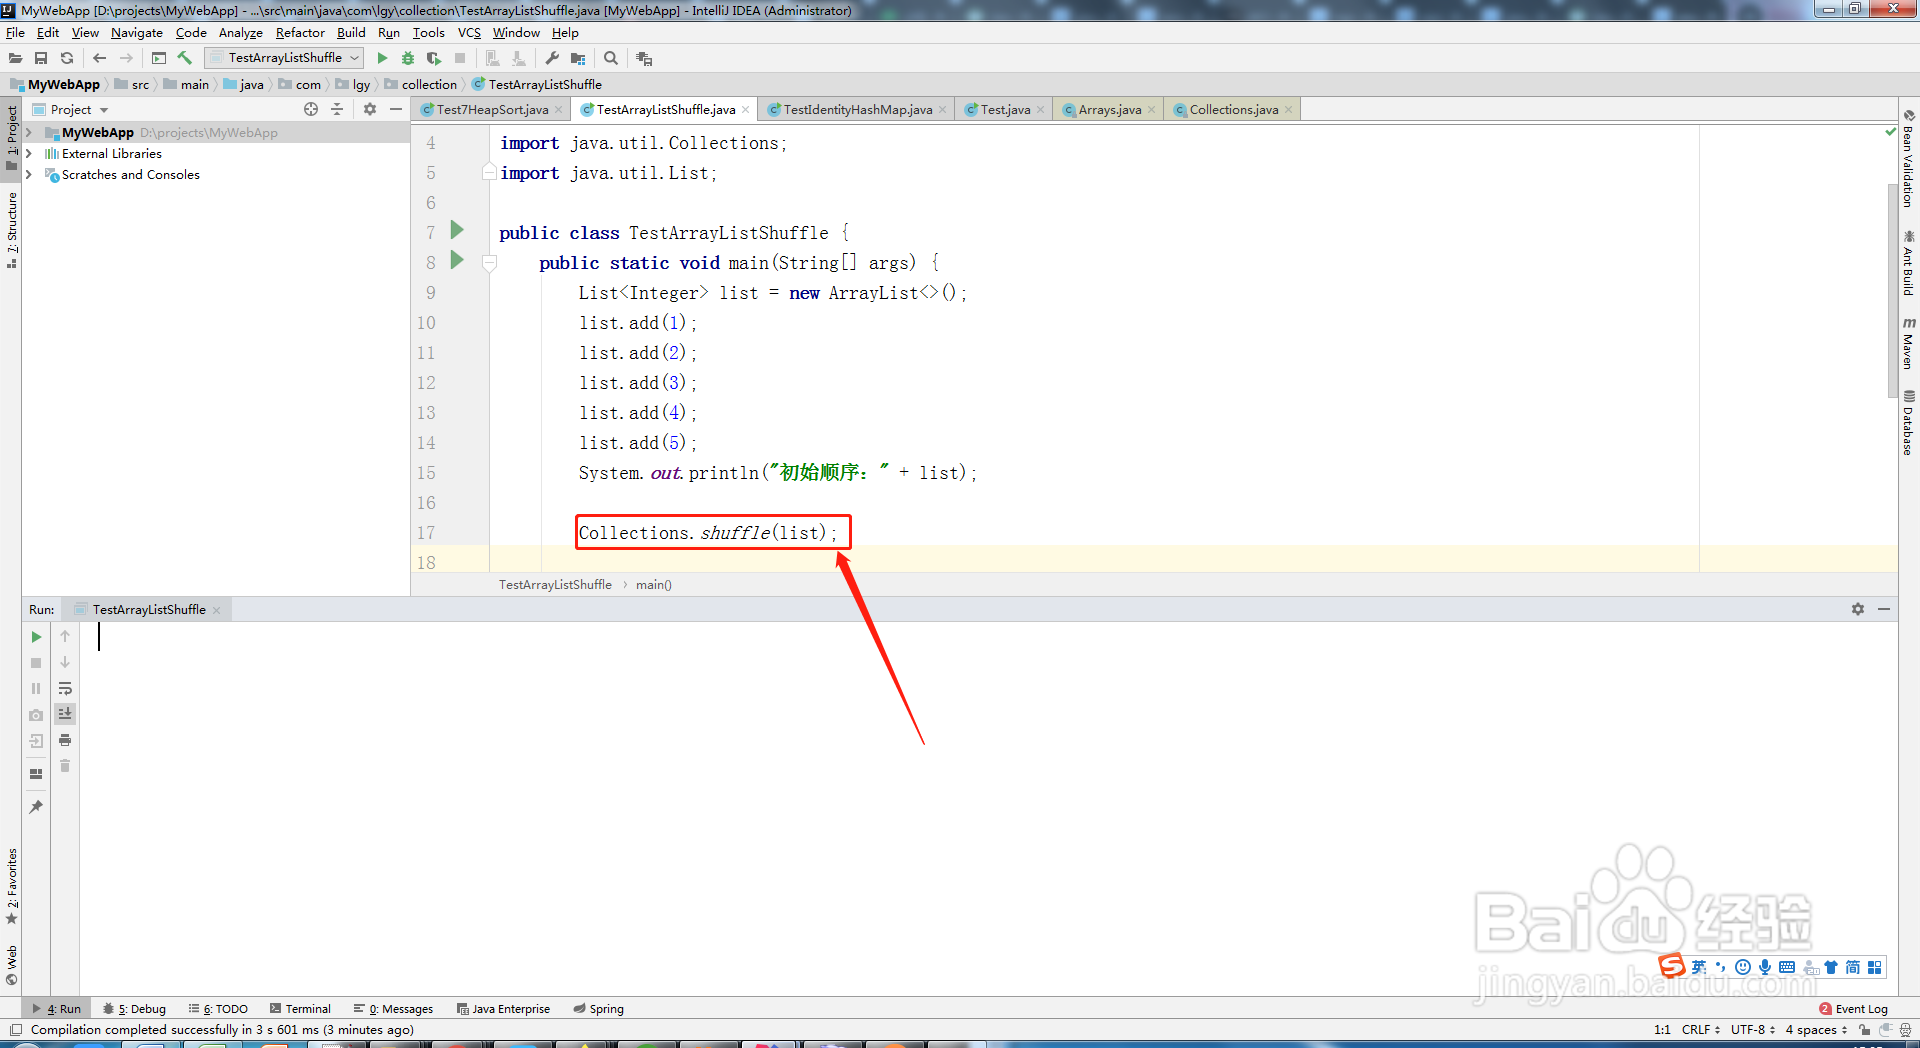Open the Terminal tool window
The height and width of the screenshot is (1048, 1920).
click(x=300, y=1009)
